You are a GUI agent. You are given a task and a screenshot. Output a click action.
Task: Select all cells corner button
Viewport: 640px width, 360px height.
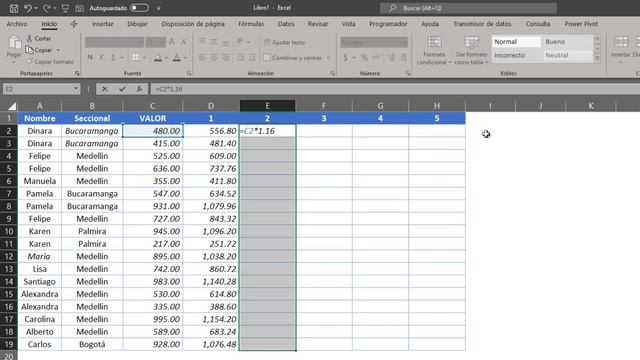[x=11, y=106]
